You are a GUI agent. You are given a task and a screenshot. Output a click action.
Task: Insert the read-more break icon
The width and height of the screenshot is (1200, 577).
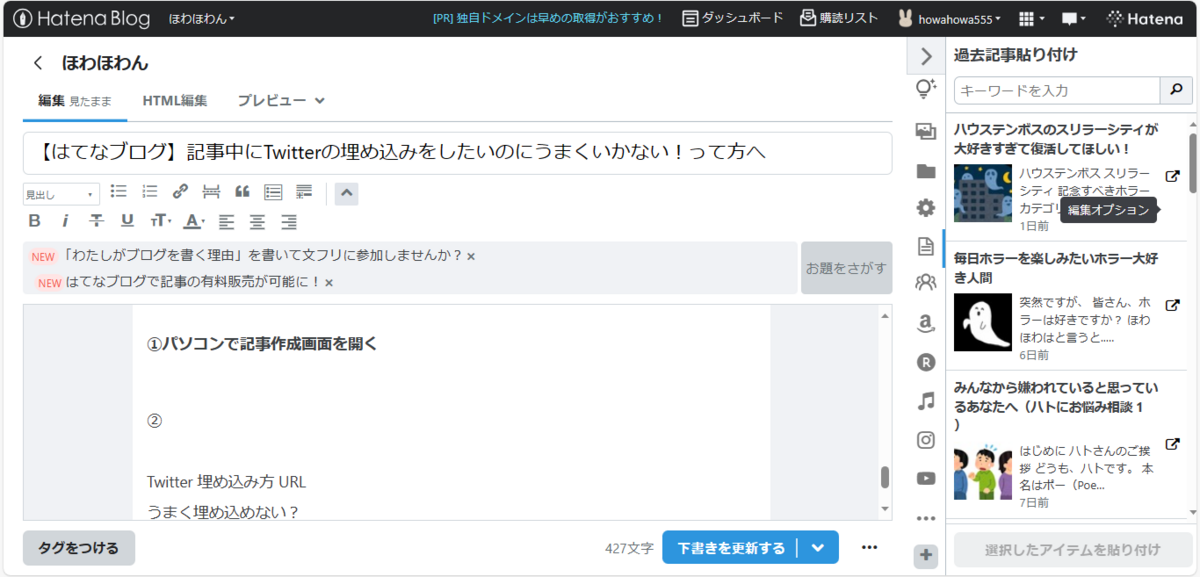(211, 191)
